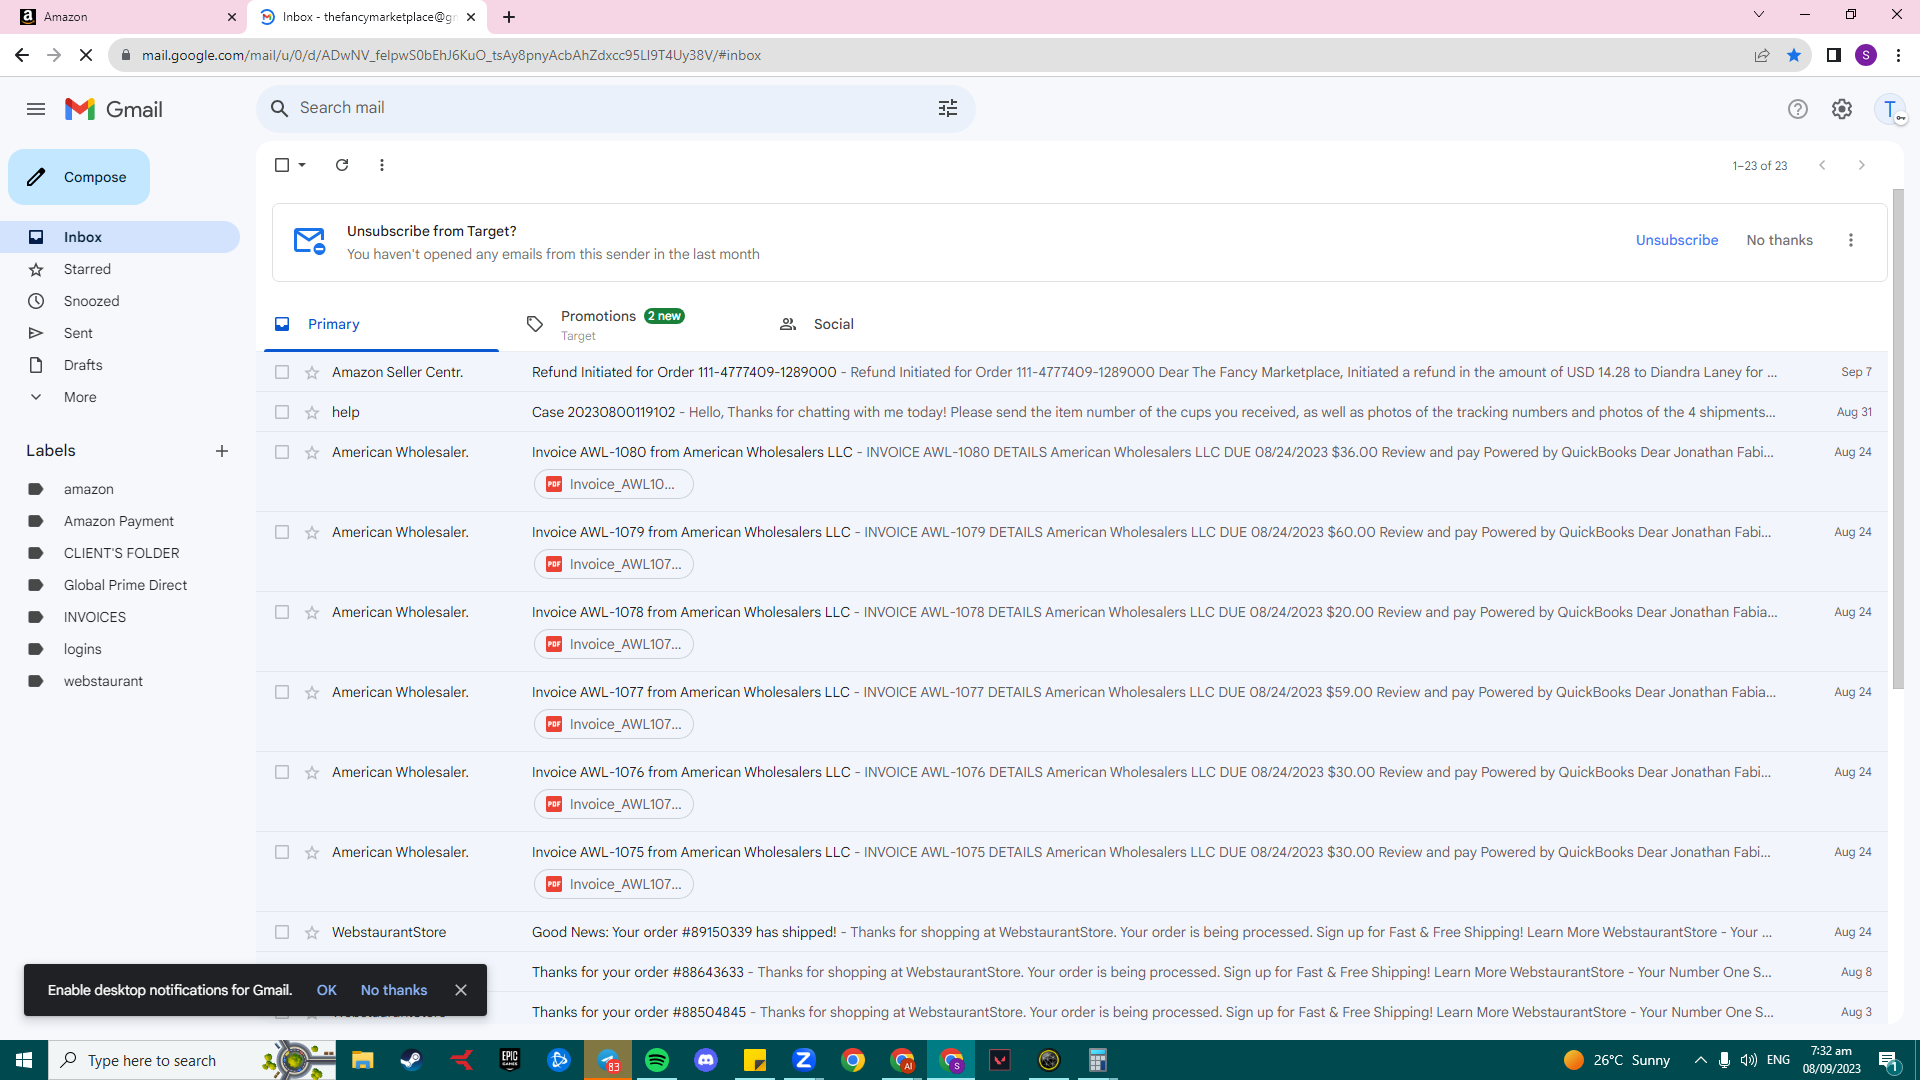Open Windows Start menu
This screenshot has height=1080, width=1920.
pyautogui.click(x=24, y=1060)
